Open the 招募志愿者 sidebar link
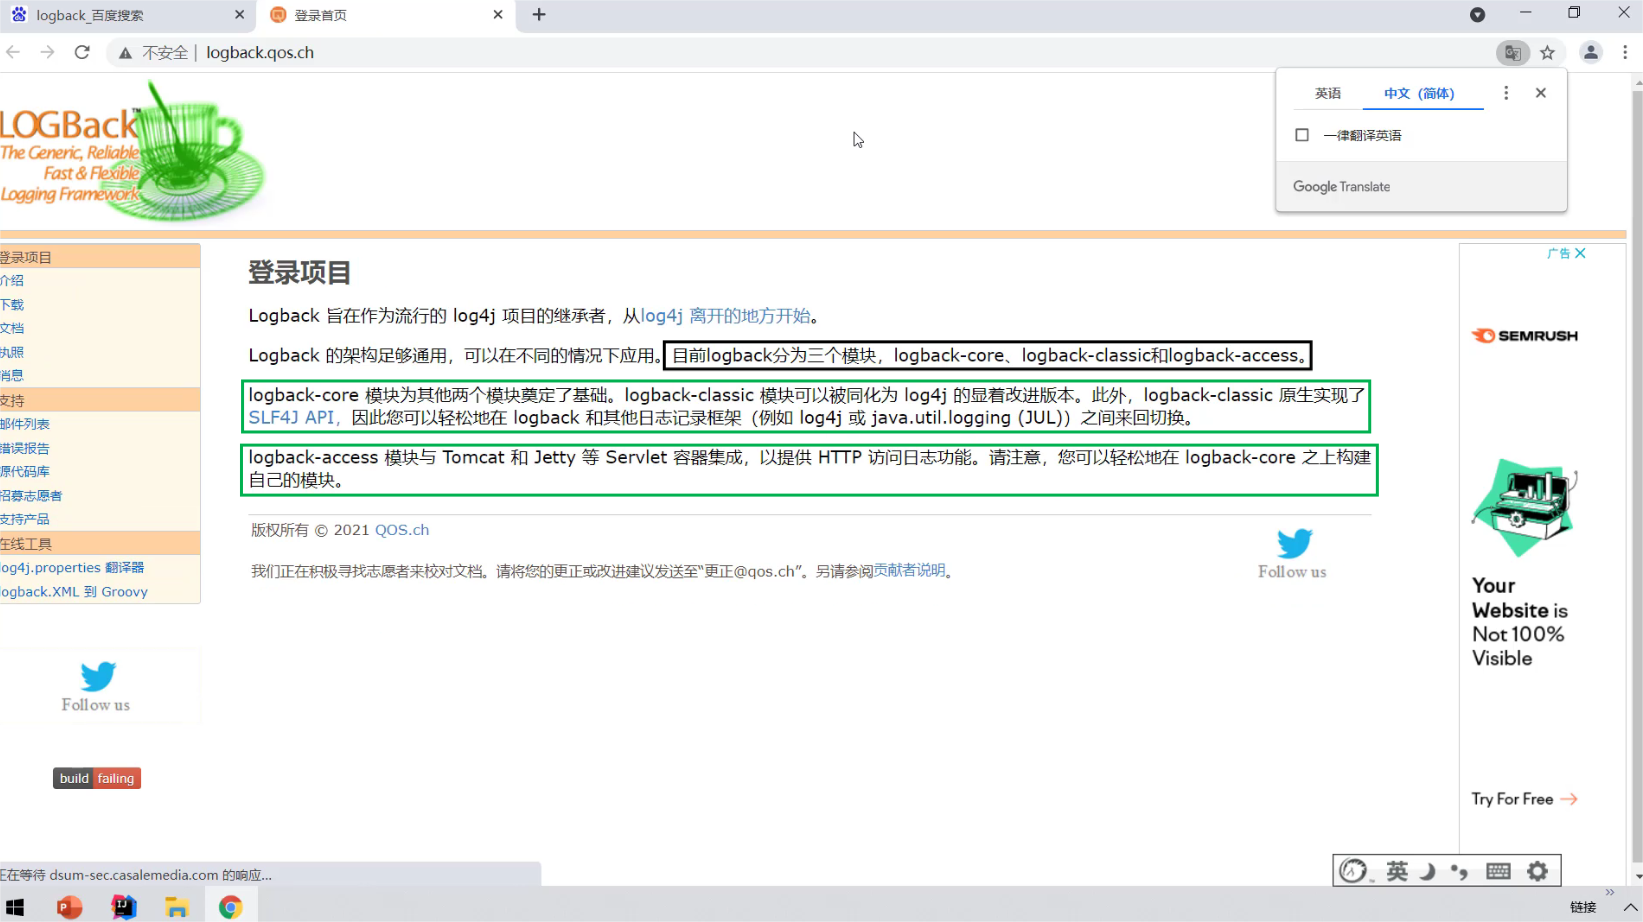Viewport: 1643px width, 922px height. click(31, 495)
